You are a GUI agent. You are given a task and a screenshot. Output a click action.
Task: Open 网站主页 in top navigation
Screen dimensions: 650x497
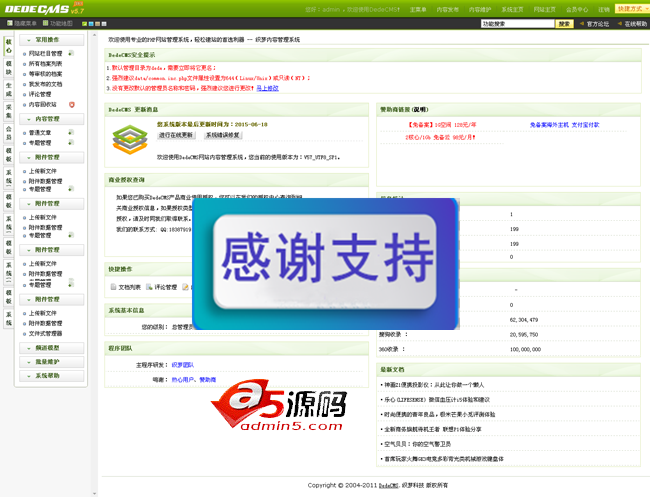pyautogui.click(x=545, y=9)
